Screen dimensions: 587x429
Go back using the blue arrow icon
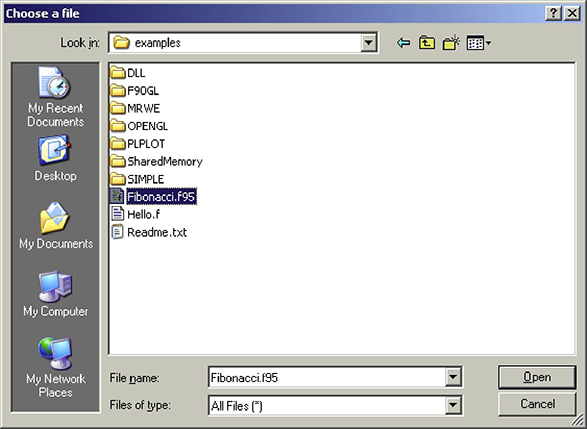click(403, 43)
